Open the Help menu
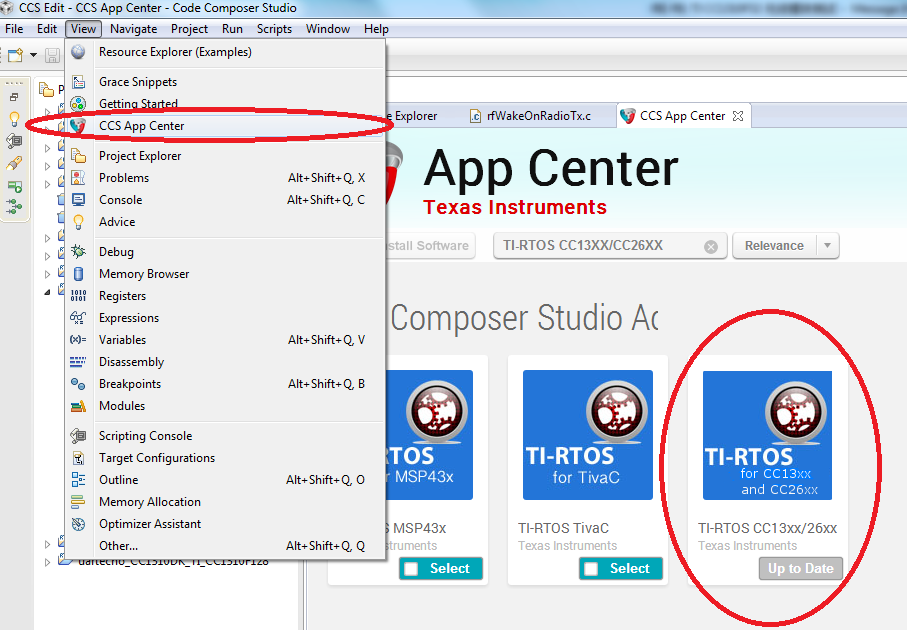This screenshot has width=907, height=630. point(376,29)
